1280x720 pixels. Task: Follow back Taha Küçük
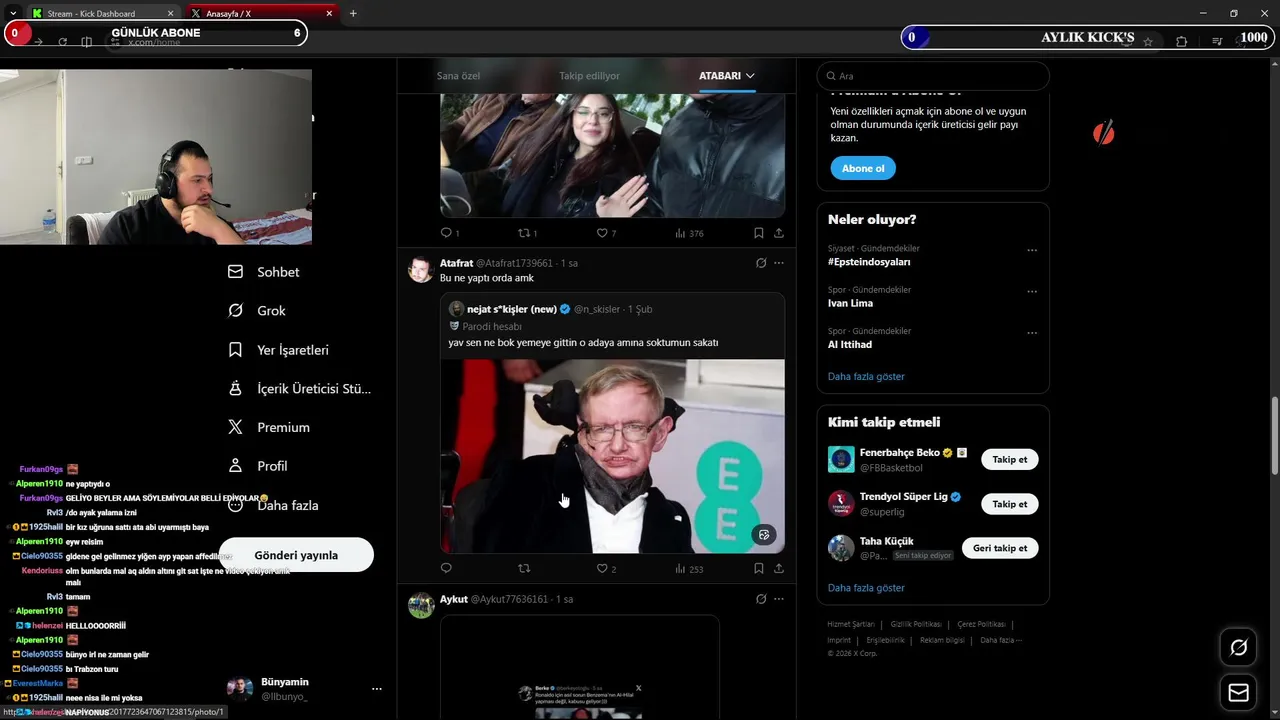point(1000,548)
